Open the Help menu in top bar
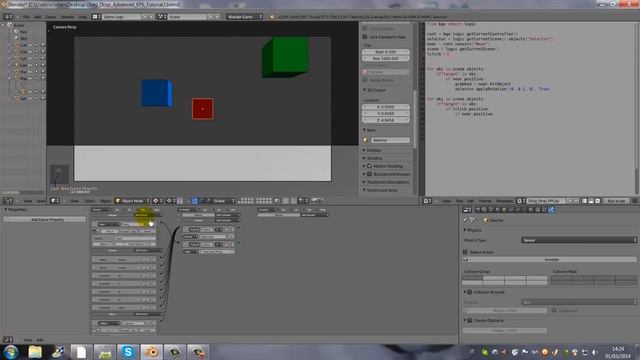The image size is (640, 360). pyautogui.click(x=82, y=17)
